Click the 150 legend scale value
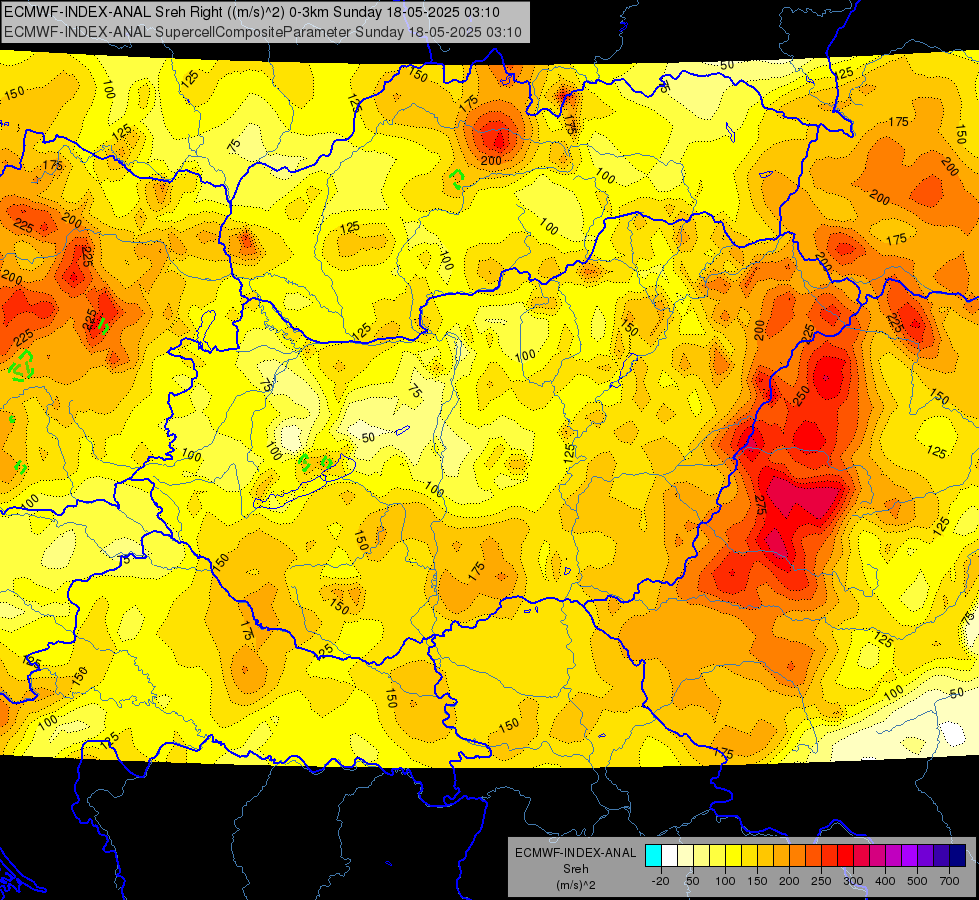Viewport: 979px width, 900px height. [757, 881]
